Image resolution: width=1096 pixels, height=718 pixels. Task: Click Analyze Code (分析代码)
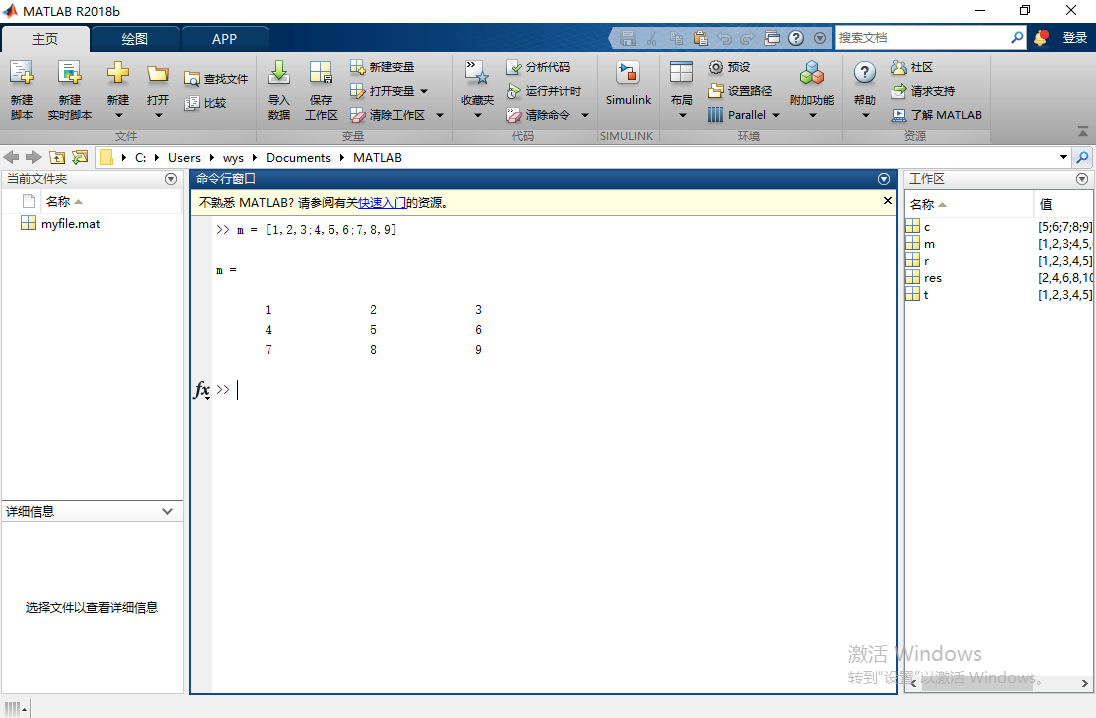pos(538,67)
